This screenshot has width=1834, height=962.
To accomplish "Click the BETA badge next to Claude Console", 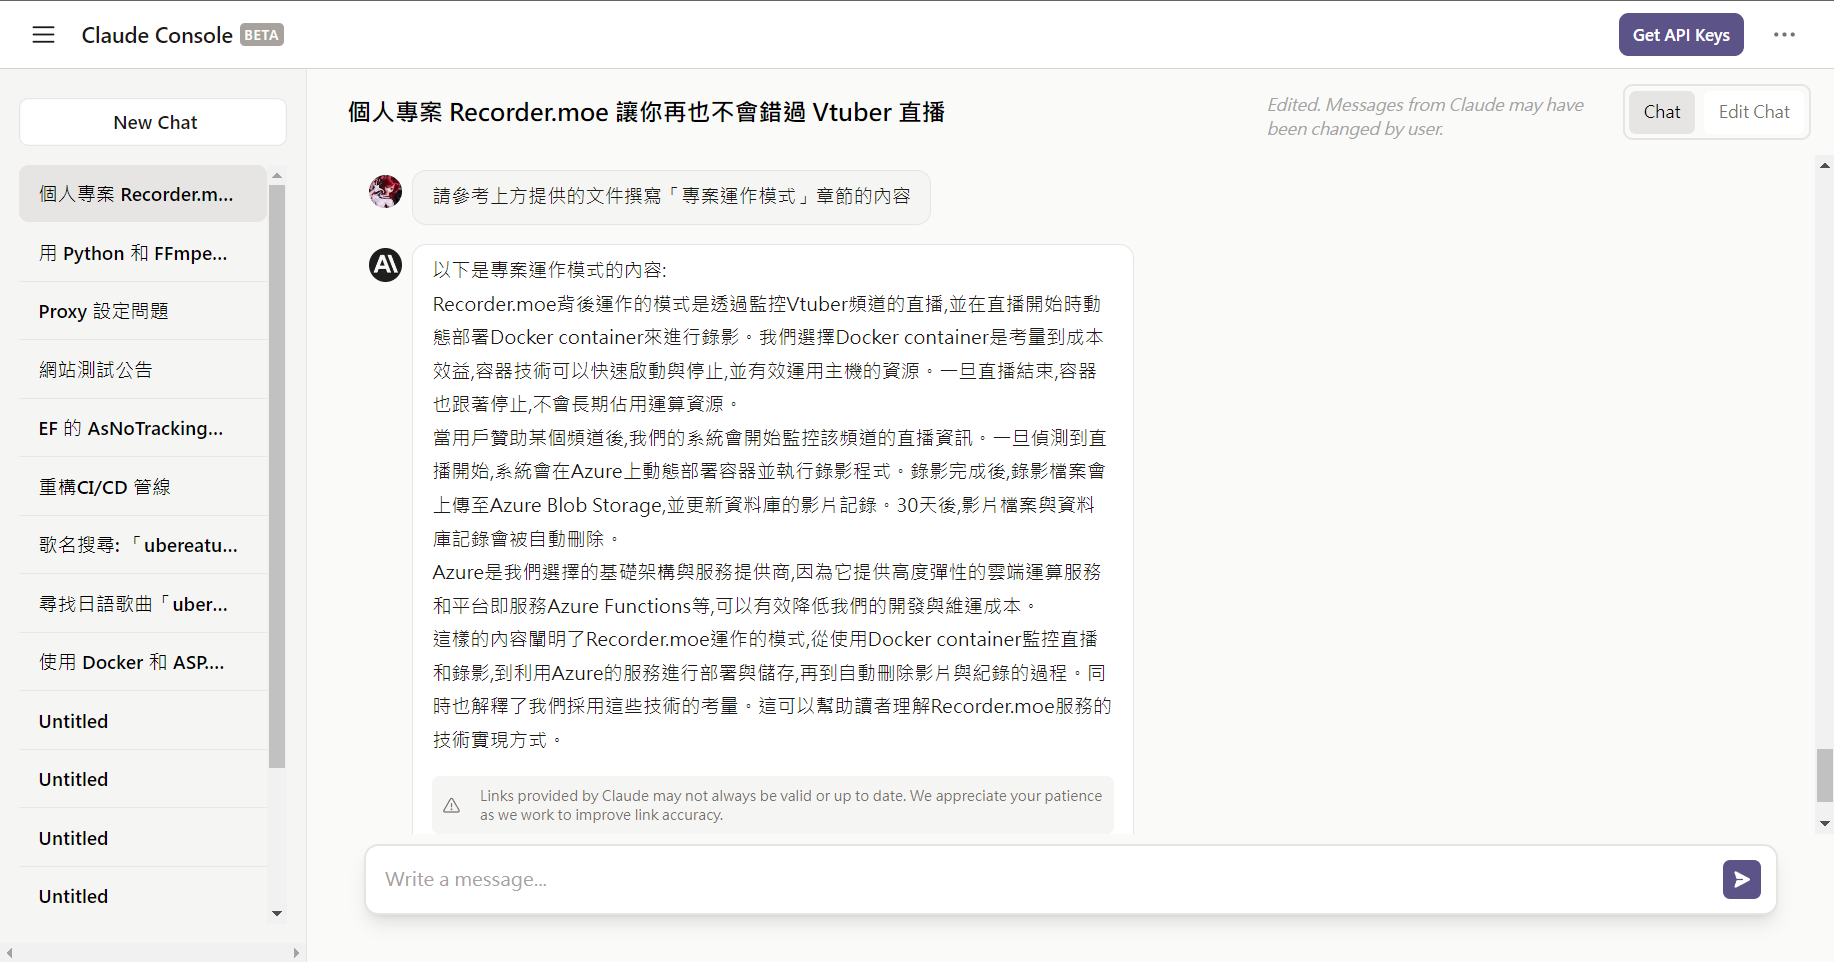I will point(261,35).
